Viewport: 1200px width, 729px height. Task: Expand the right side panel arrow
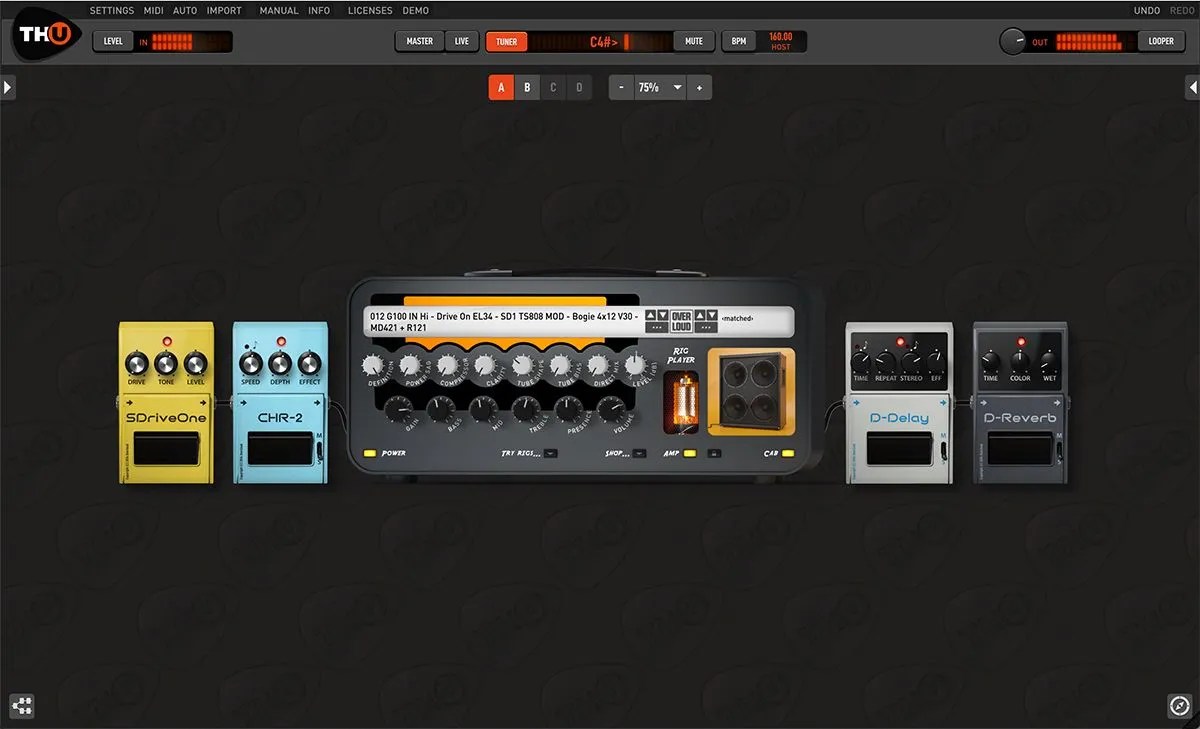click(1192, 87)
